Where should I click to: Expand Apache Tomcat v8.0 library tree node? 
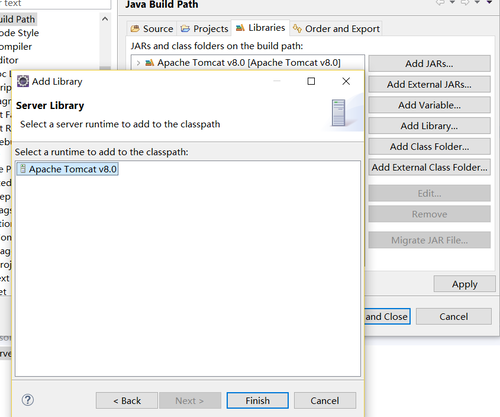[x=138, y=63]
